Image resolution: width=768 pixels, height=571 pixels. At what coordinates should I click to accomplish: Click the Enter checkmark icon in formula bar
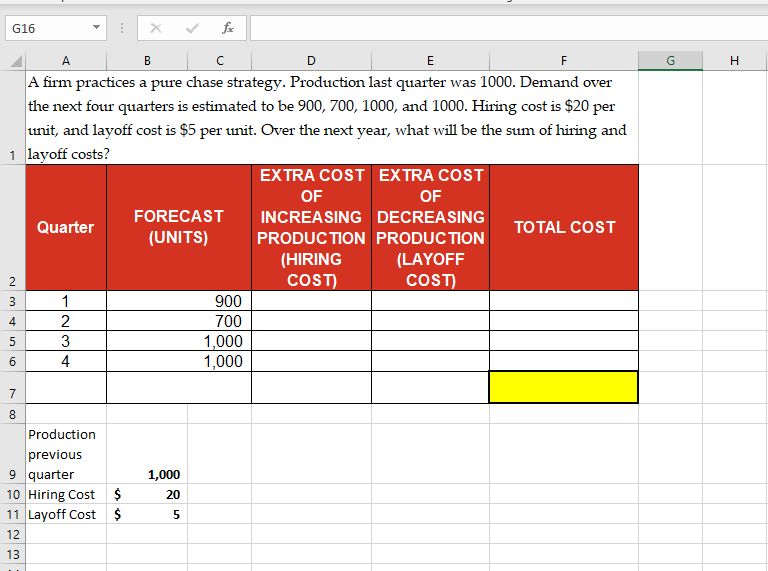click(192, 28)
